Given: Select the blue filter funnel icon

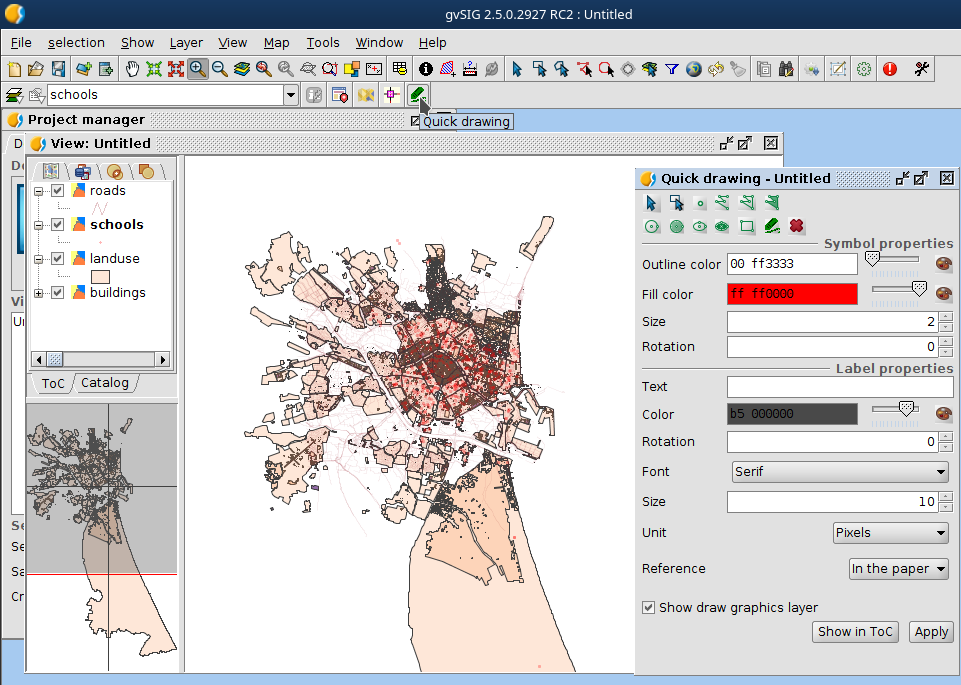Looking at the screenshot, I should (672, 69).
